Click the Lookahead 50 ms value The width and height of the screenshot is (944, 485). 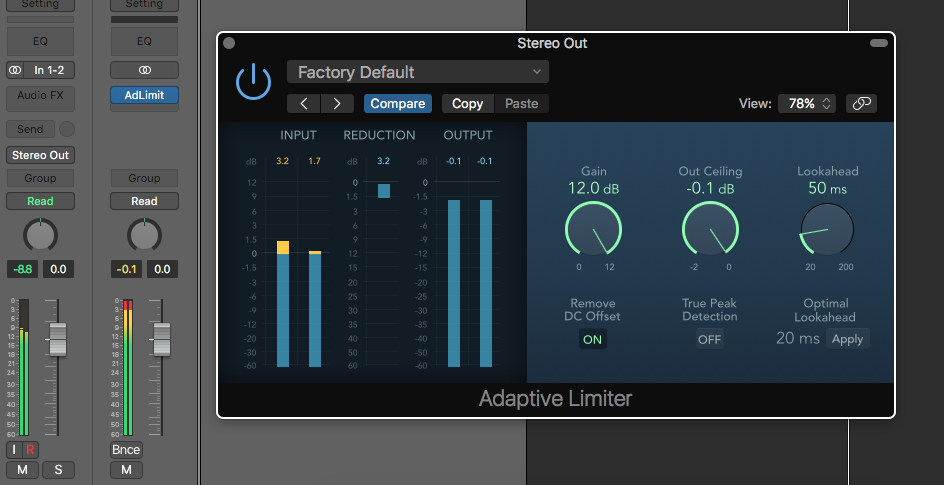pos(827,188)
